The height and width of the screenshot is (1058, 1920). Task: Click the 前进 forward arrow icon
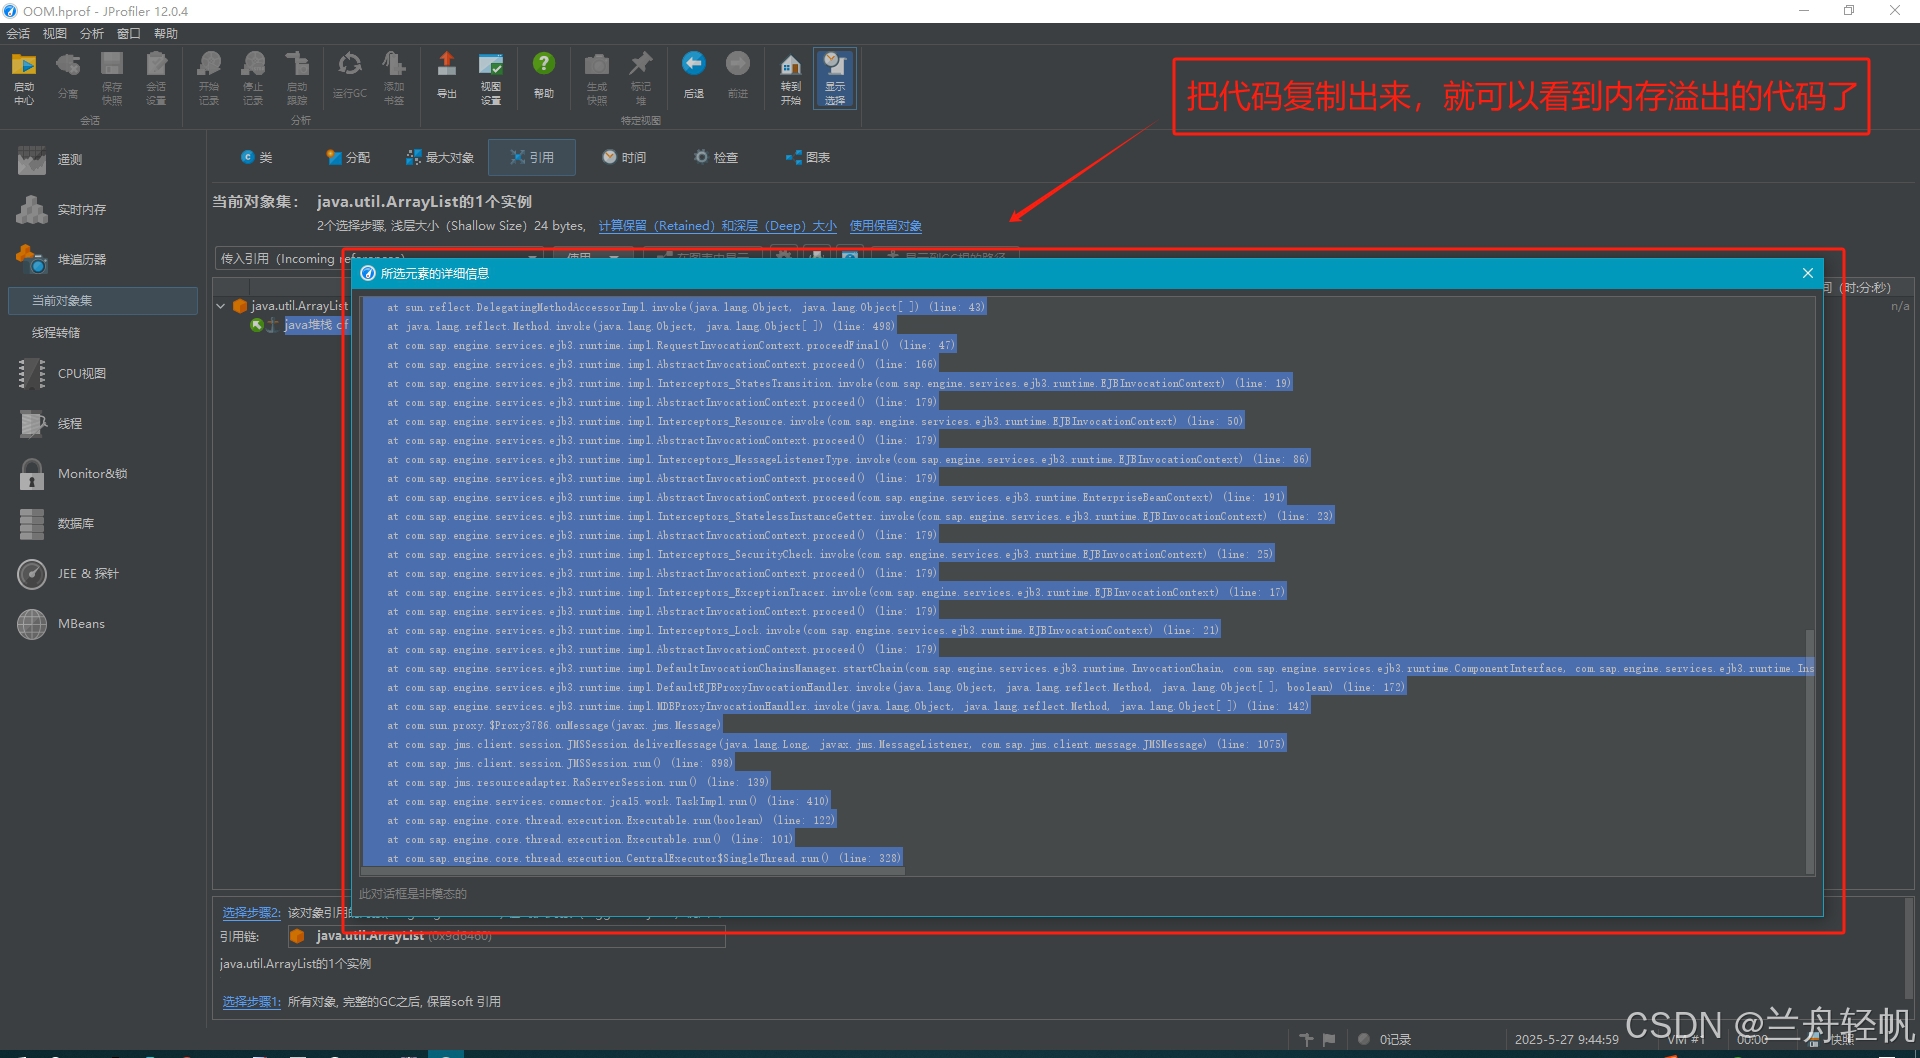pos(738,76)
